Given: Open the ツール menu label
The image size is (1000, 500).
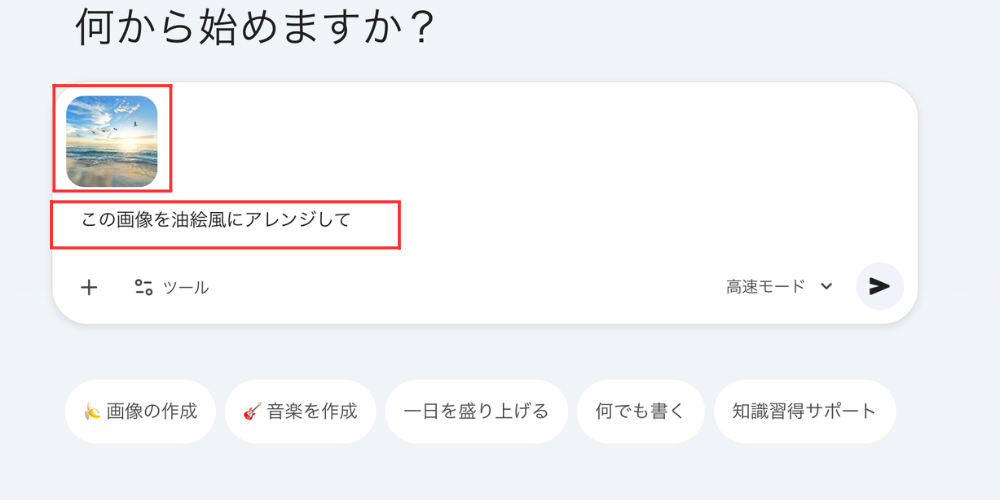Looking at the screenshot, I should tap(186, 288).
